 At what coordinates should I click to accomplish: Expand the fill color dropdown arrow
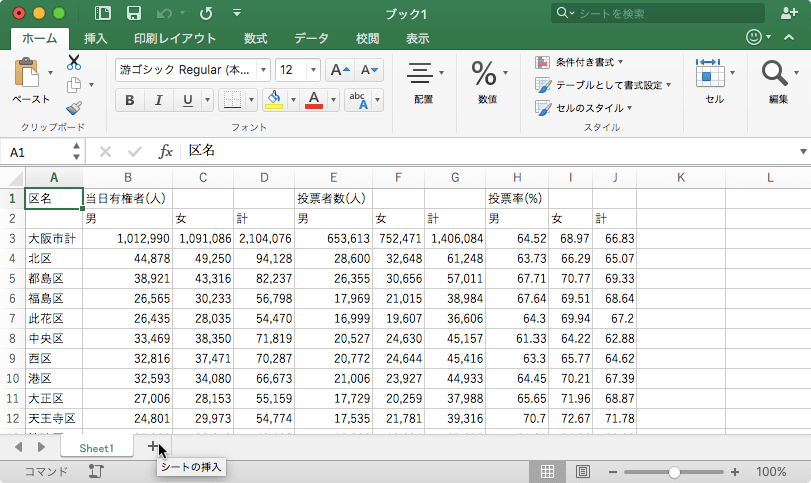coord(293,100)
